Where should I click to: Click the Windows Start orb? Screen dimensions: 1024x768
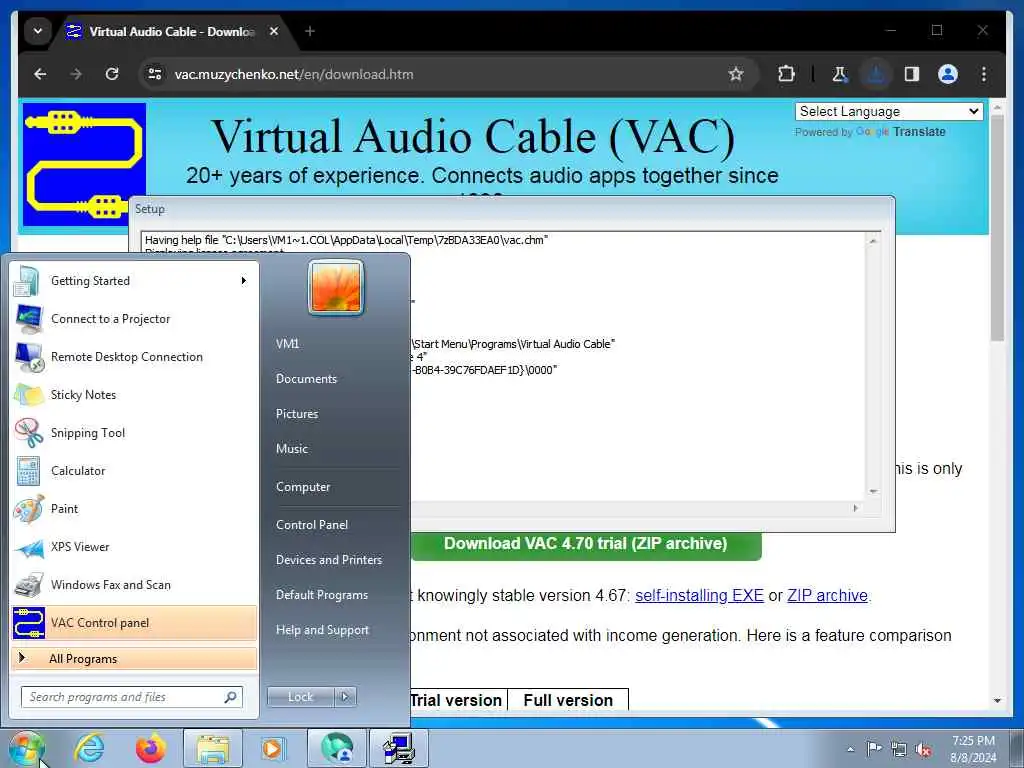26,748
